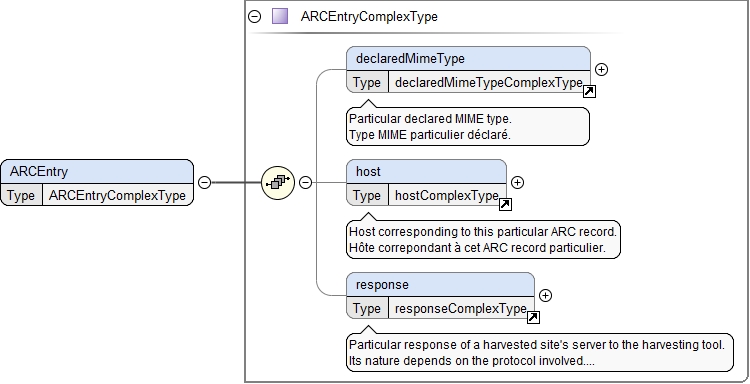The width and height of the screenshot is (750, 384).
Task: Collapse the ARCEntryComplexType container
Action: coord(254,17)
